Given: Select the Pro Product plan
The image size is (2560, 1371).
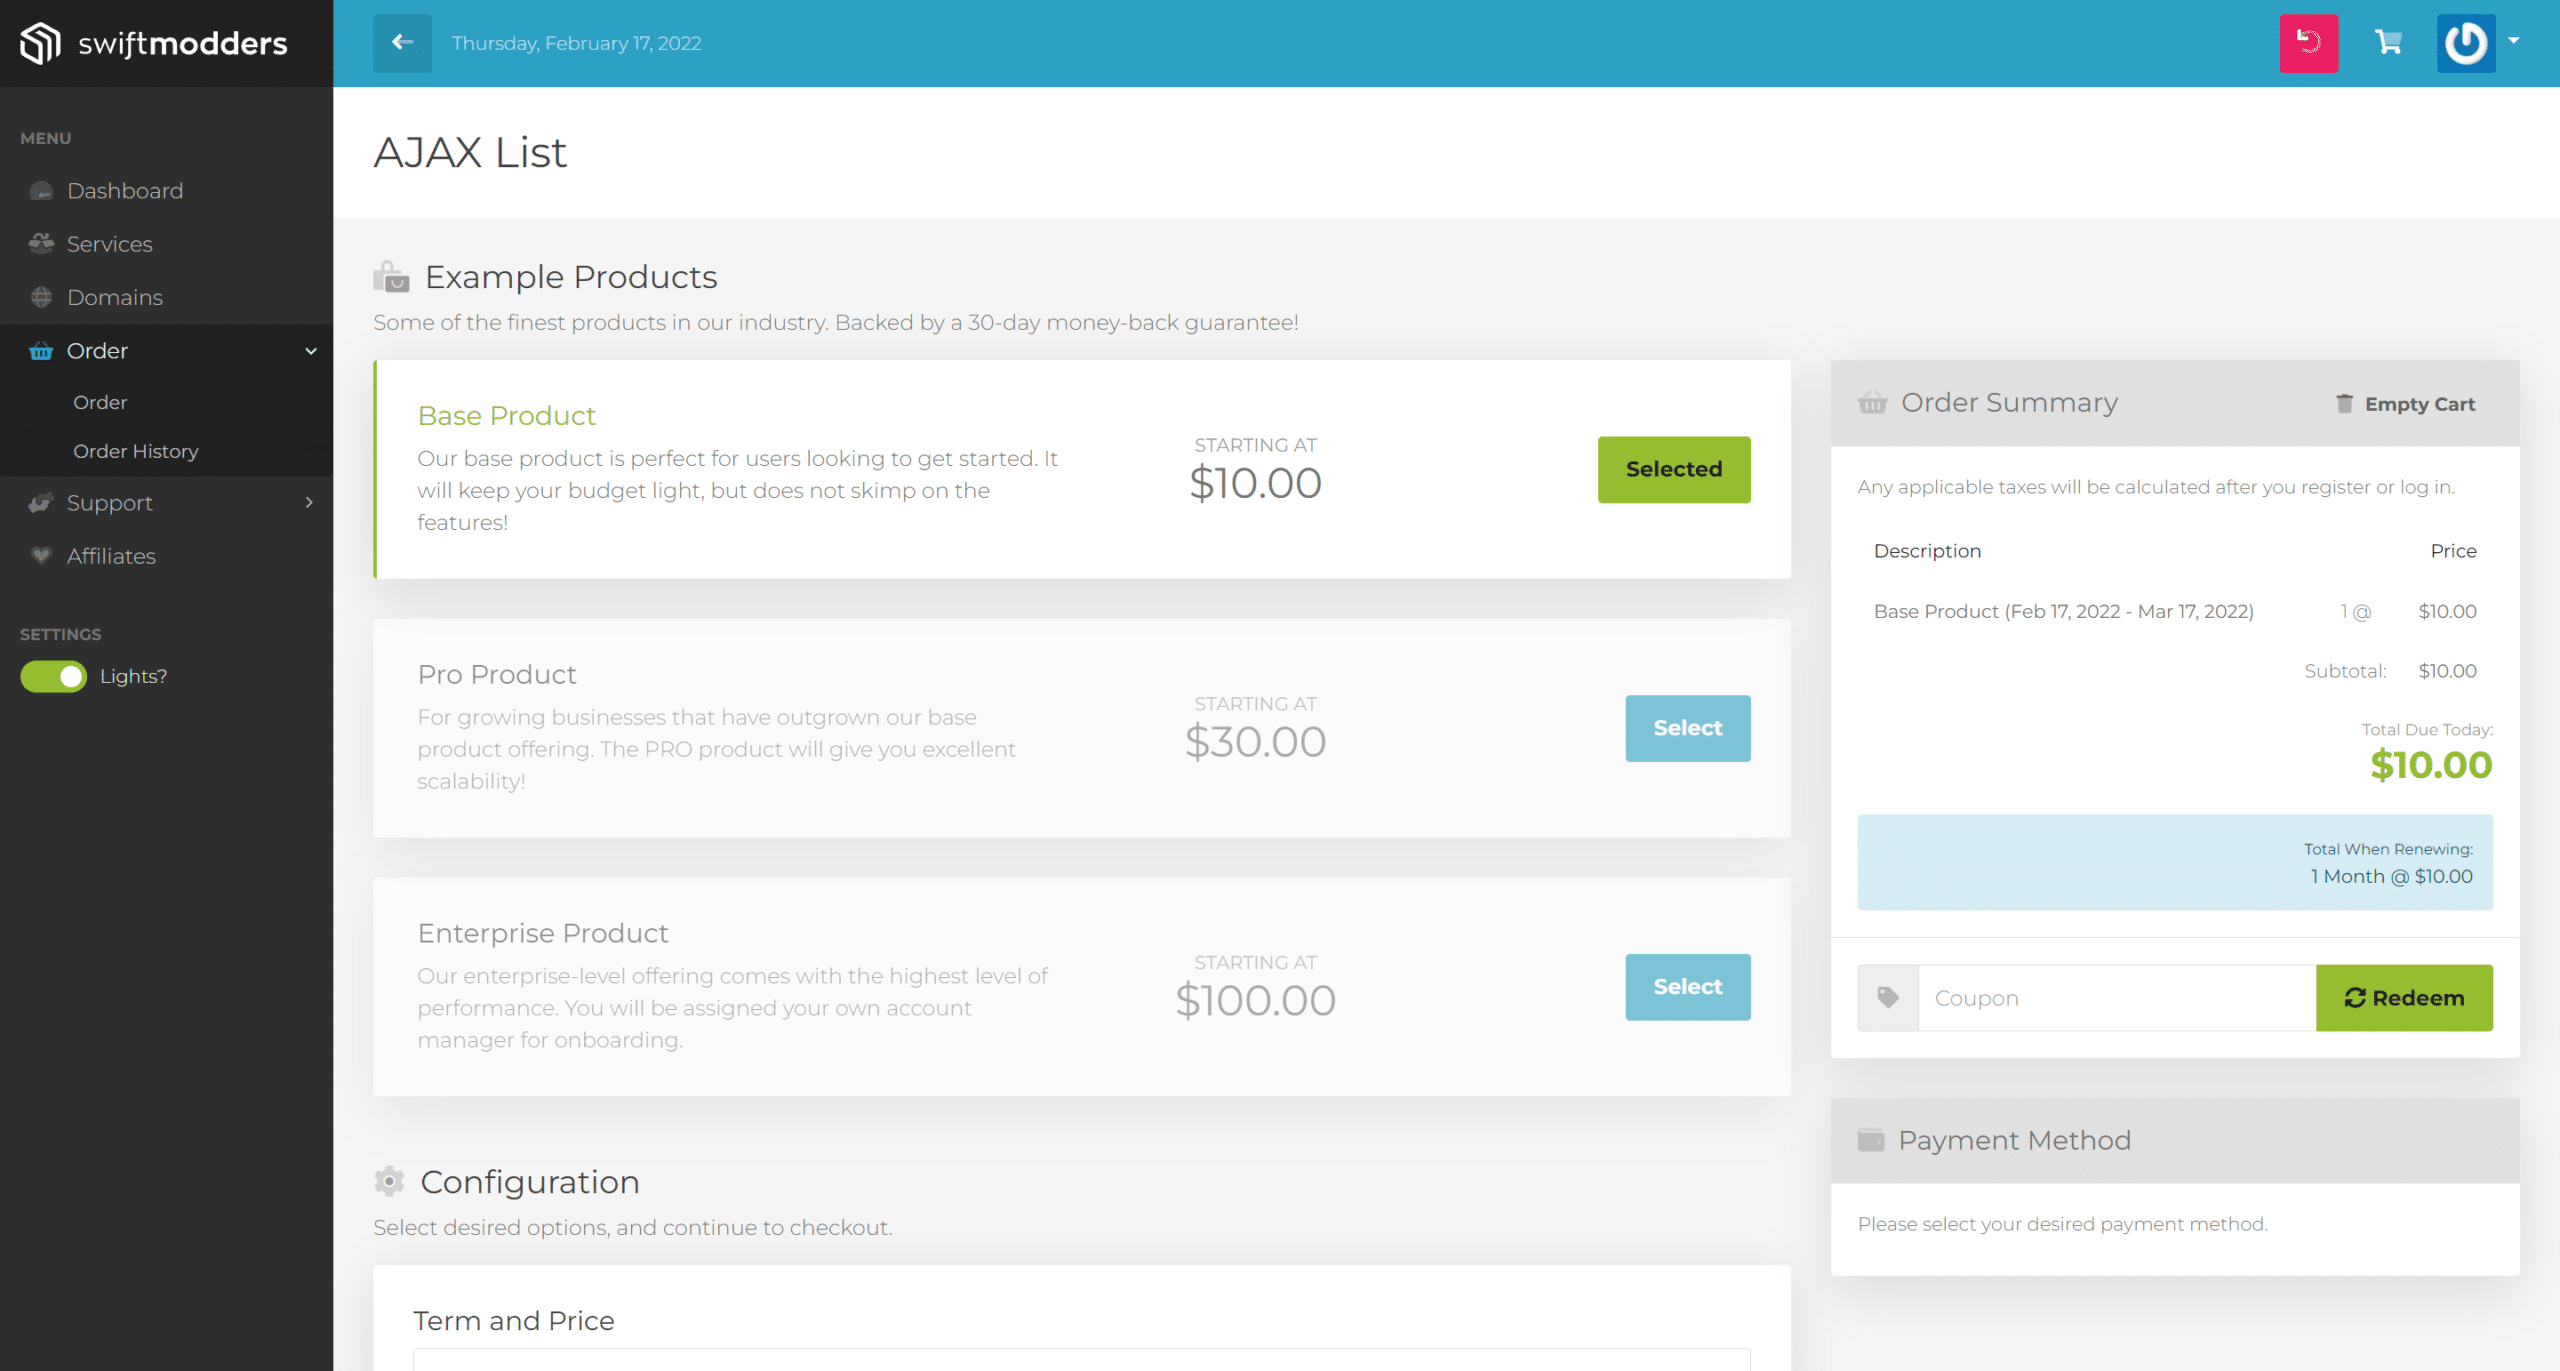Looking at the screenshot, I should click(x=1687, y=728).
